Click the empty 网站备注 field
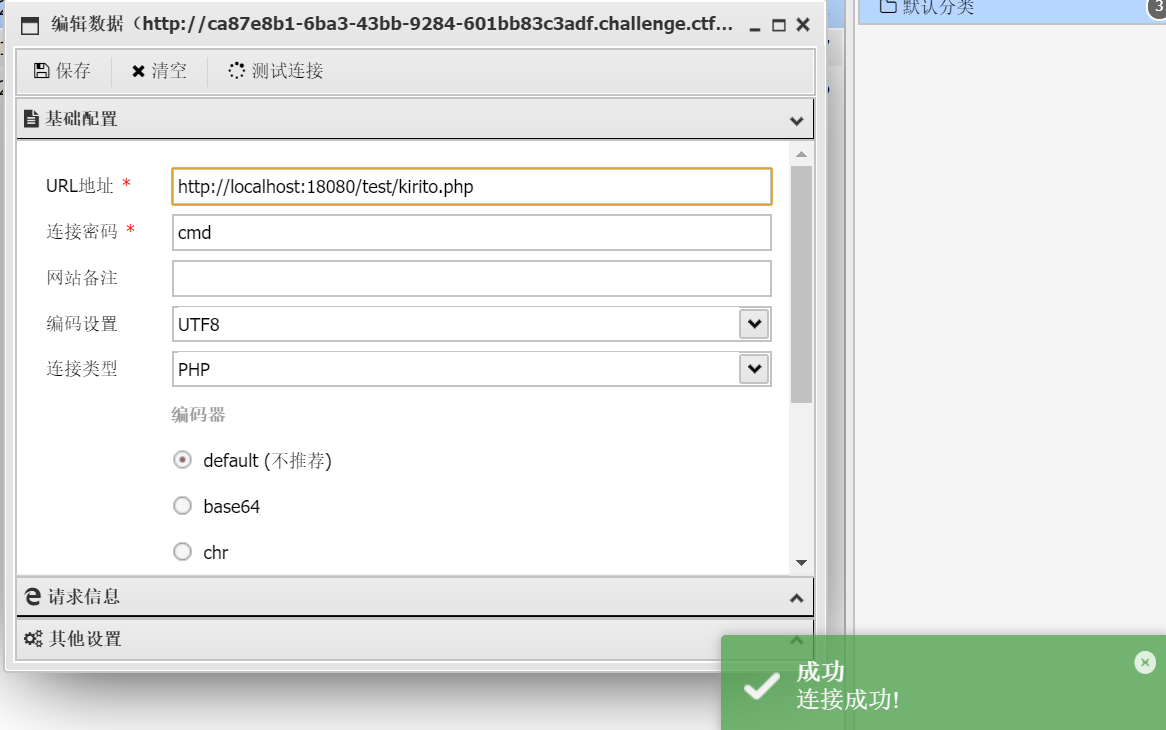Viewport: 1166px width, 730px height. (x=471, y=279)
